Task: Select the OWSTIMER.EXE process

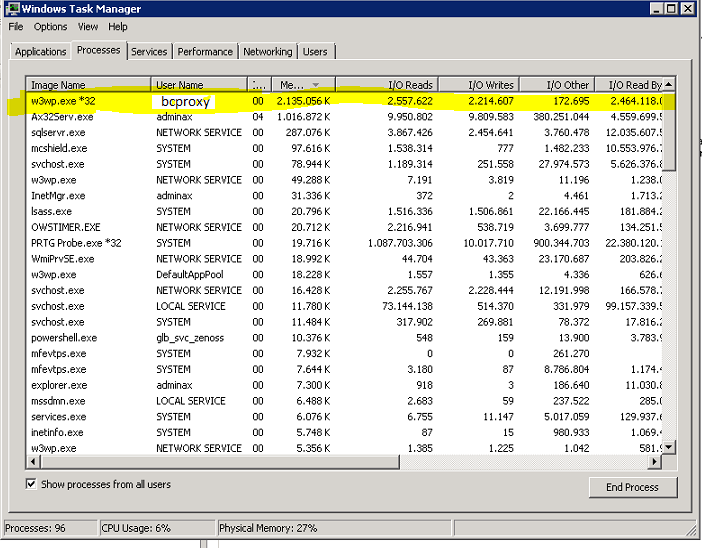Action: (344, 227)
